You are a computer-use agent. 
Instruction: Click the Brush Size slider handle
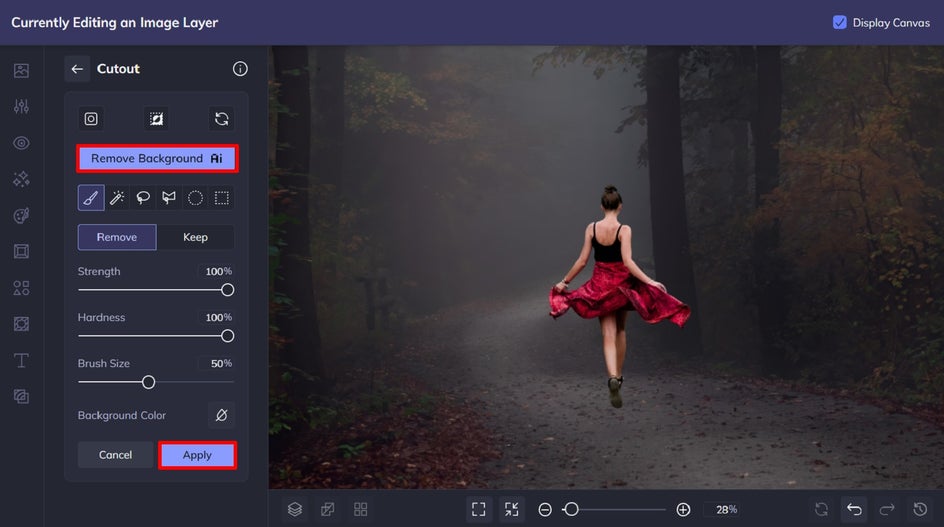[x=148, y=382]
